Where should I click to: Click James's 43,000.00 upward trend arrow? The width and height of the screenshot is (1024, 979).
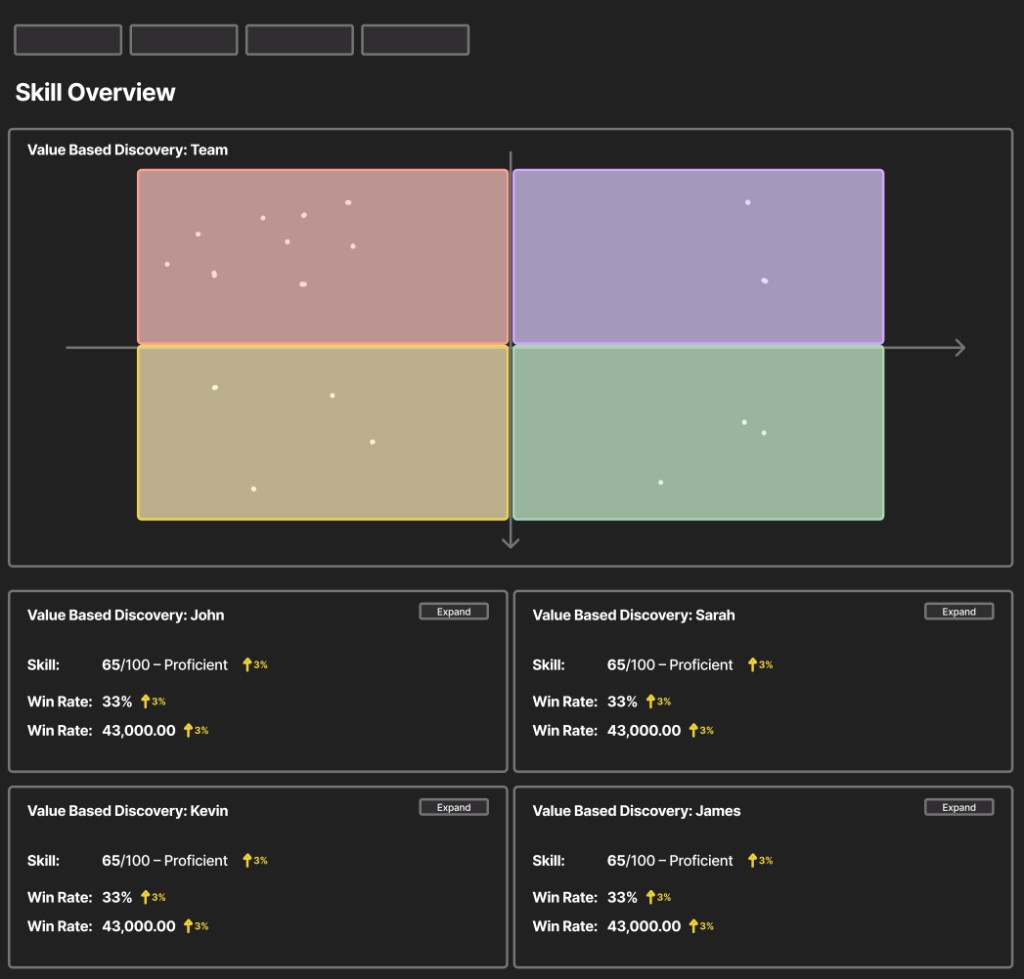tap(694, 925)
